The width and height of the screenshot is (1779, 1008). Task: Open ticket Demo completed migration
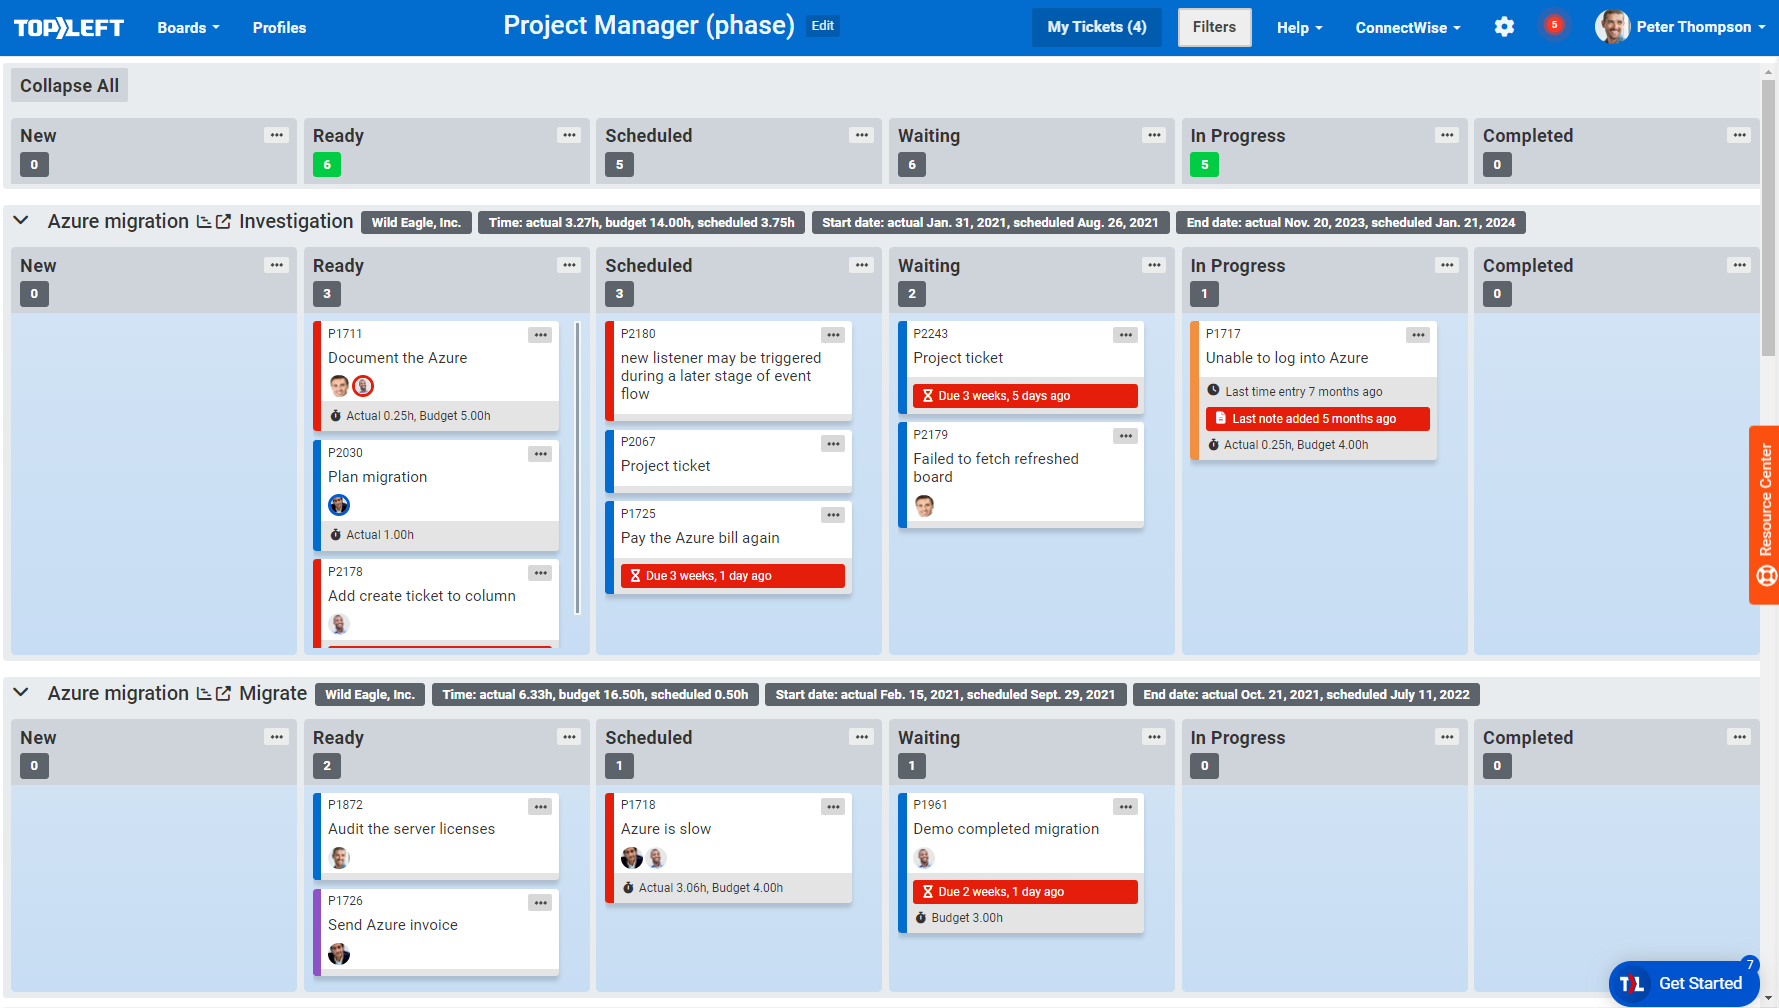[1006, 829]
